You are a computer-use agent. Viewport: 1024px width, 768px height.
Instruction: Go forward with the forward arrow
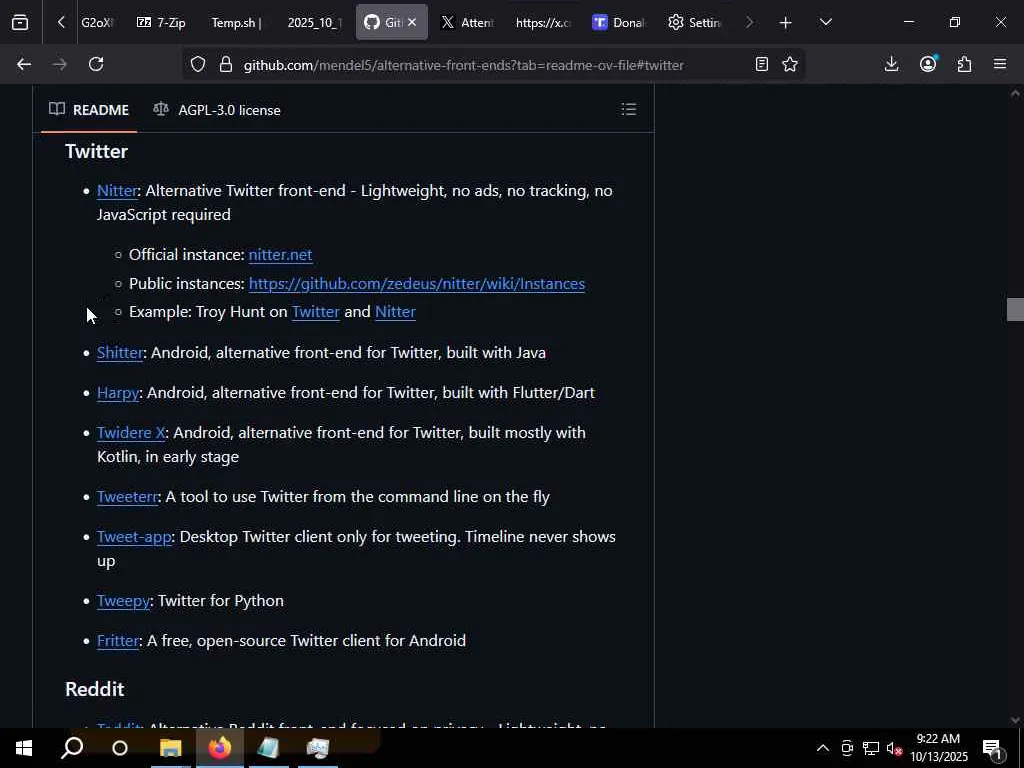coord(59,64)
